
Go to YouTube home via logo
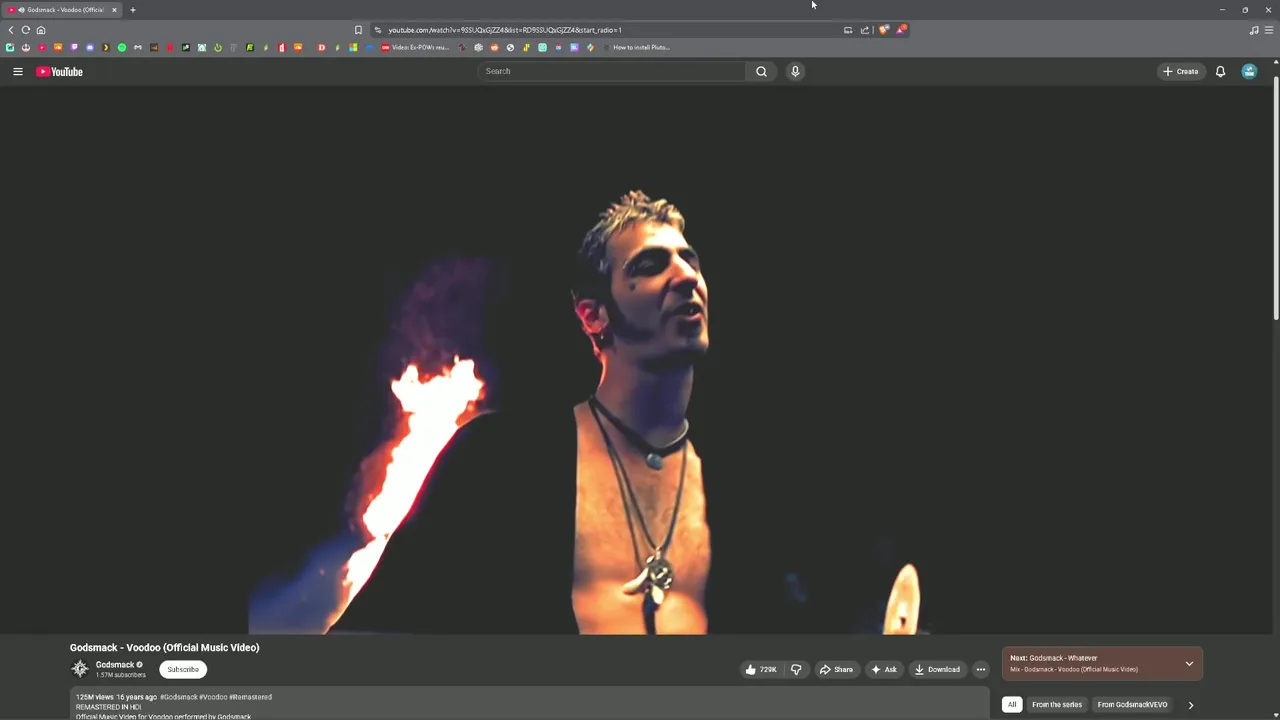pos(60,71)
